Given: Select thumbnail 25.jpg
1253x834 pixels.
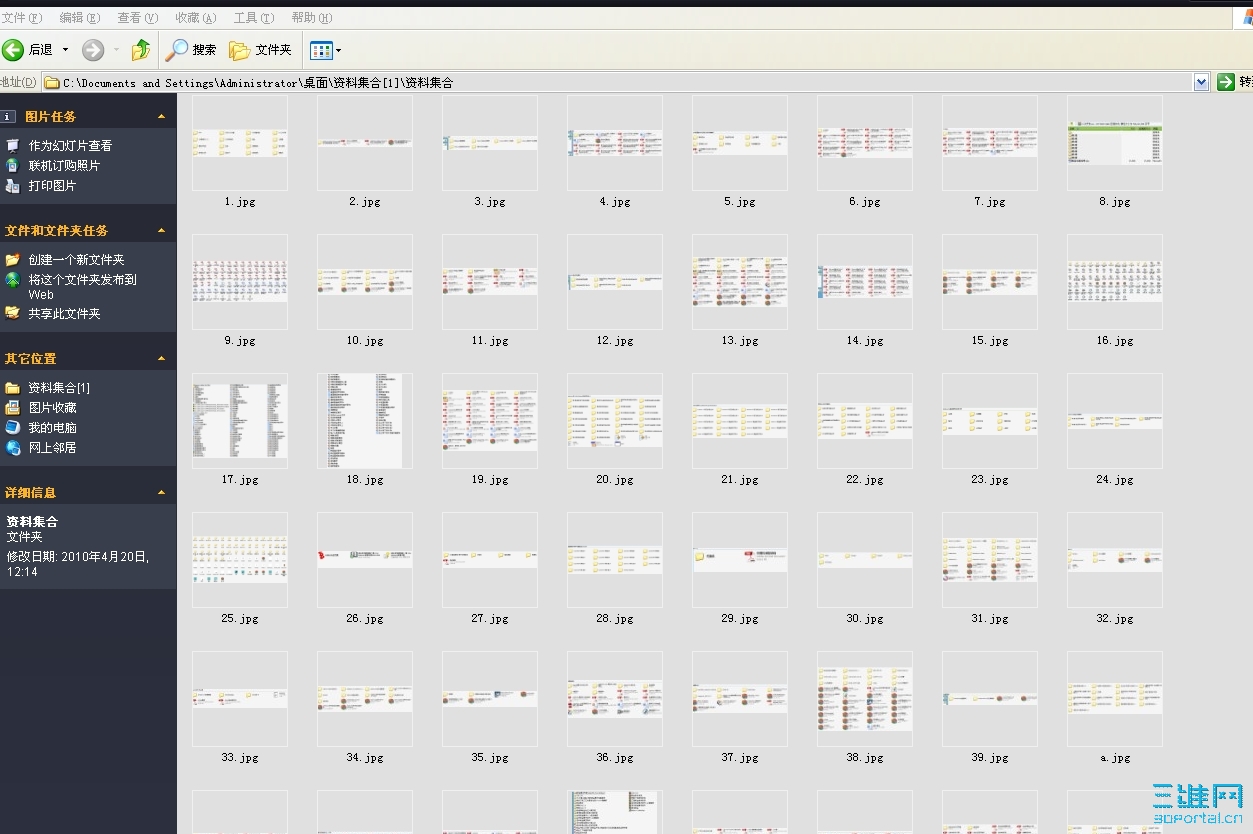Looking at the screenshot, I should [240, 560].
